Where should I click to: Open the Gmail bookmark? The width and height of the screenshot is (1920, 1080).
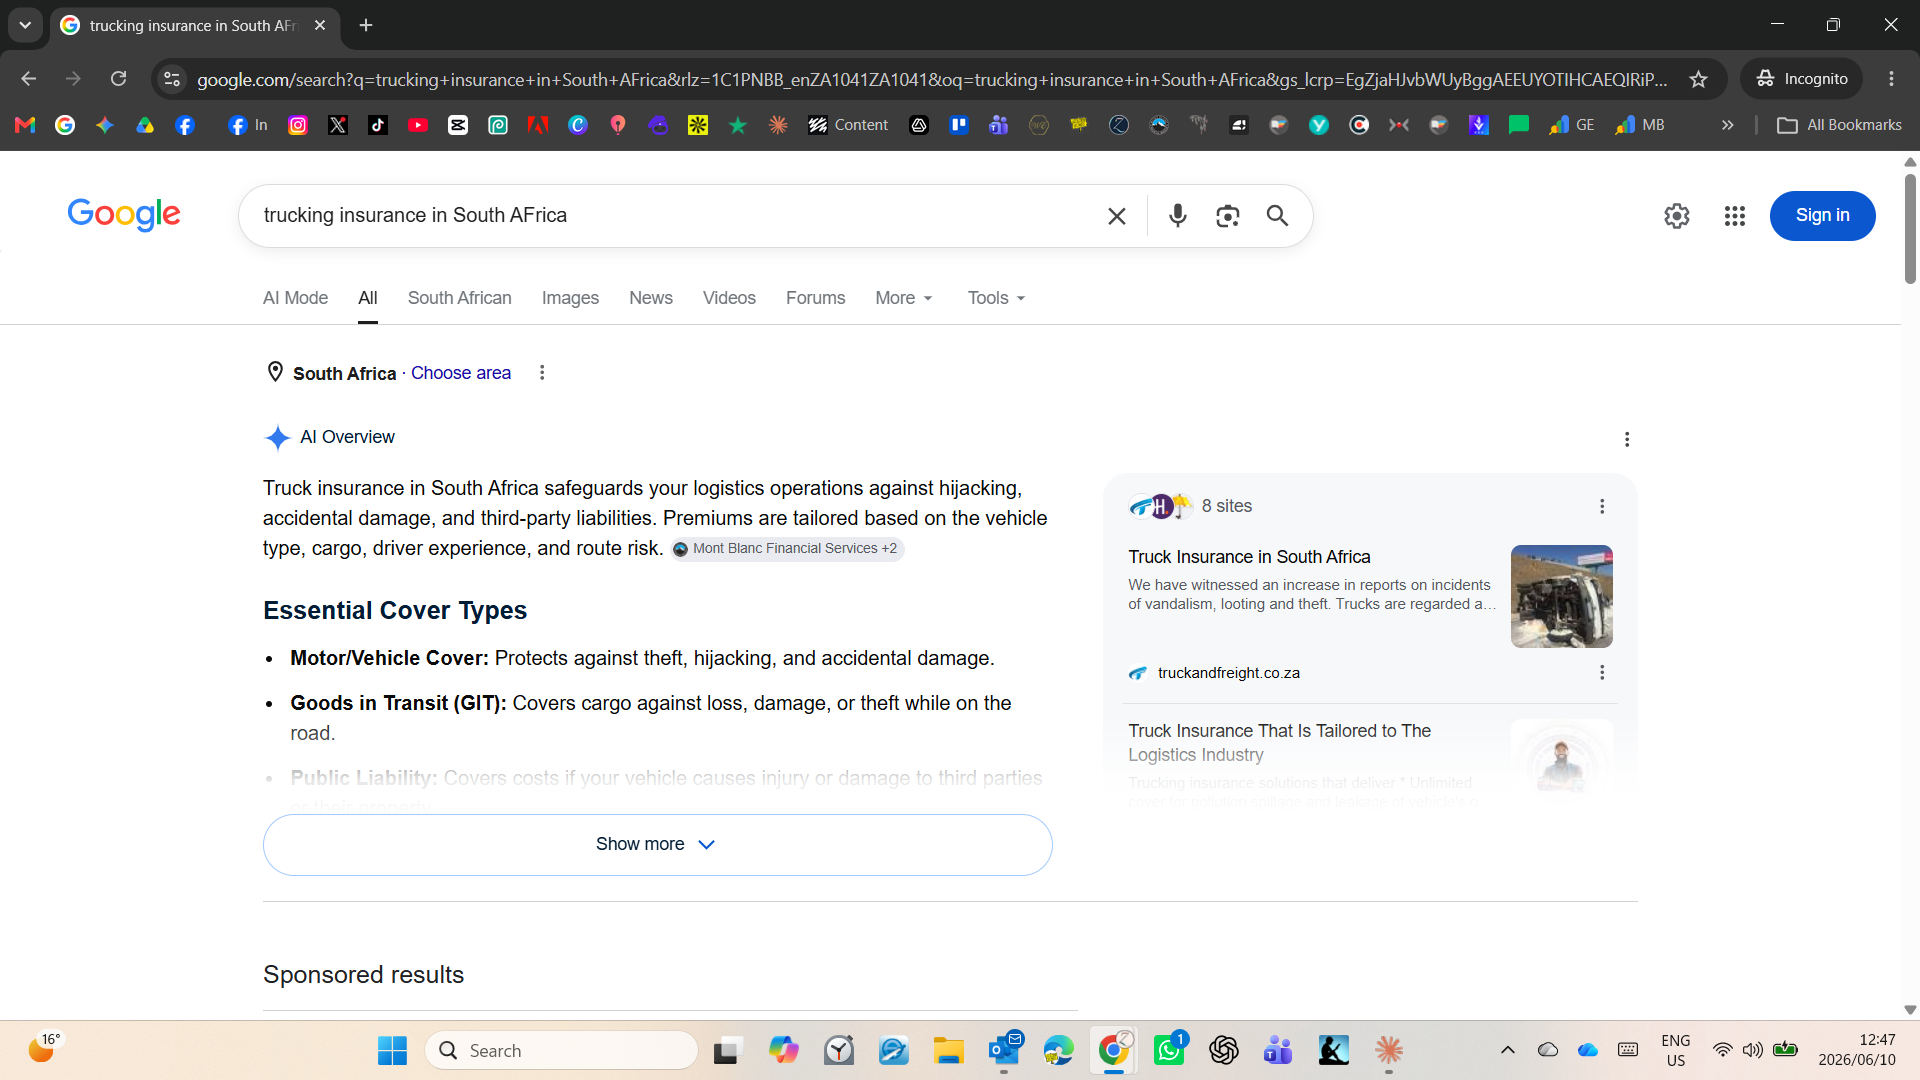25,125
